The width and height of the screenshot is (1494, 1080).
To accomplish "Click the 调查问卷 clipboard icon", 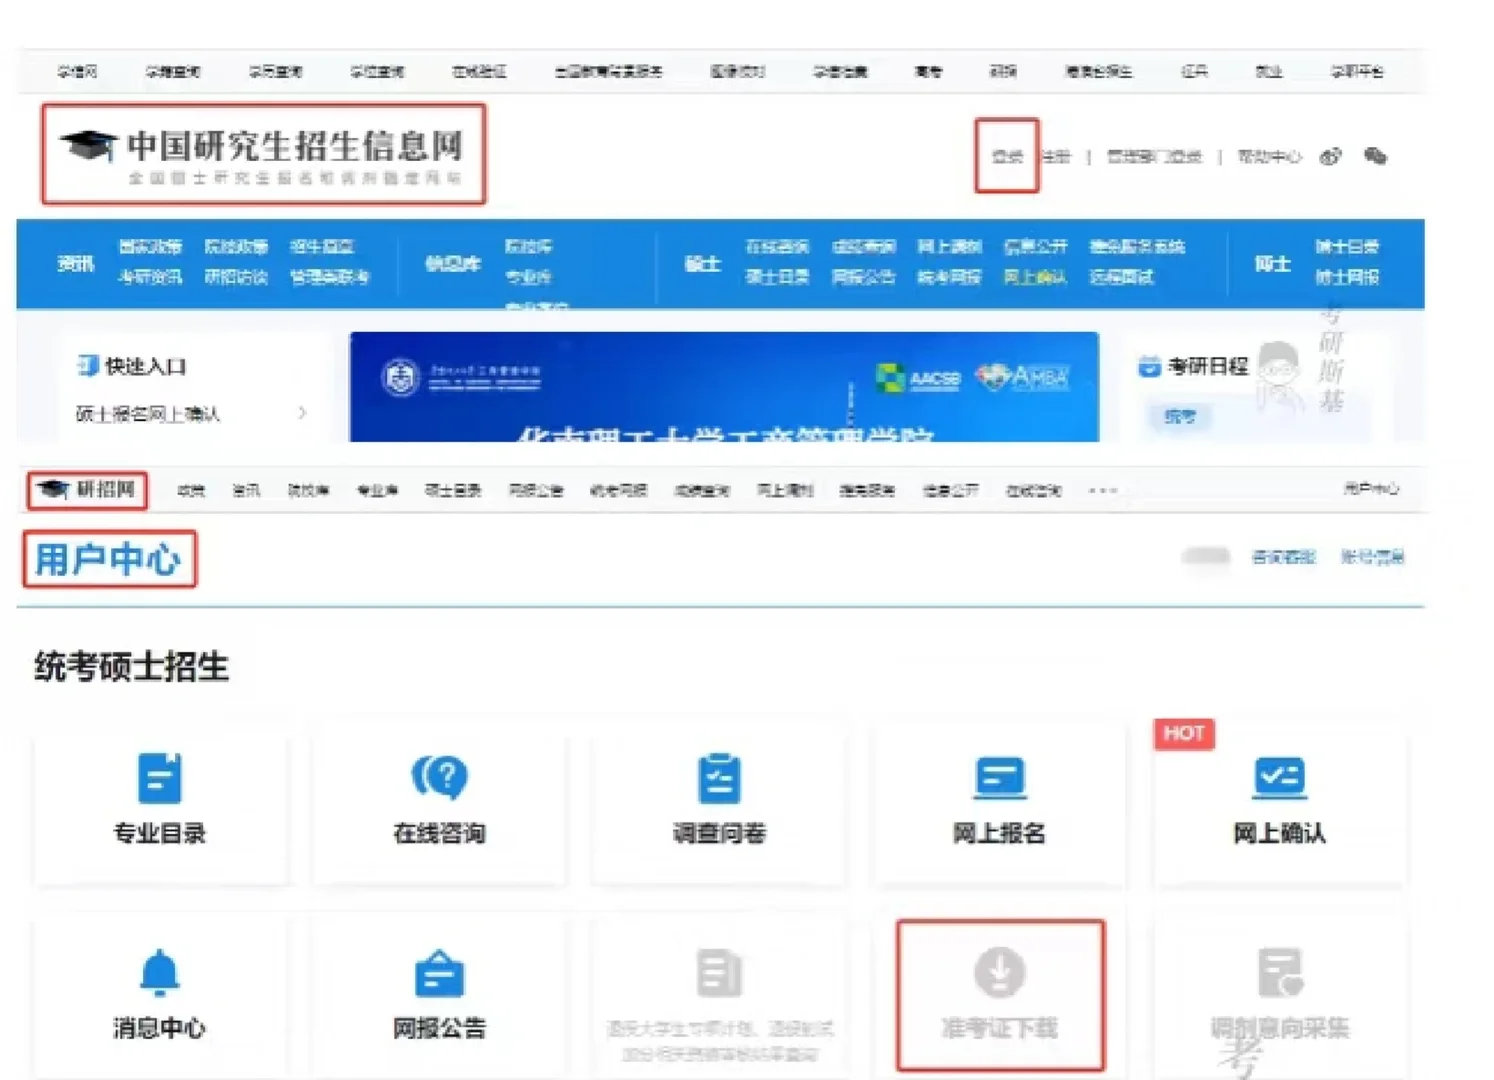I will tap(720, 777).
